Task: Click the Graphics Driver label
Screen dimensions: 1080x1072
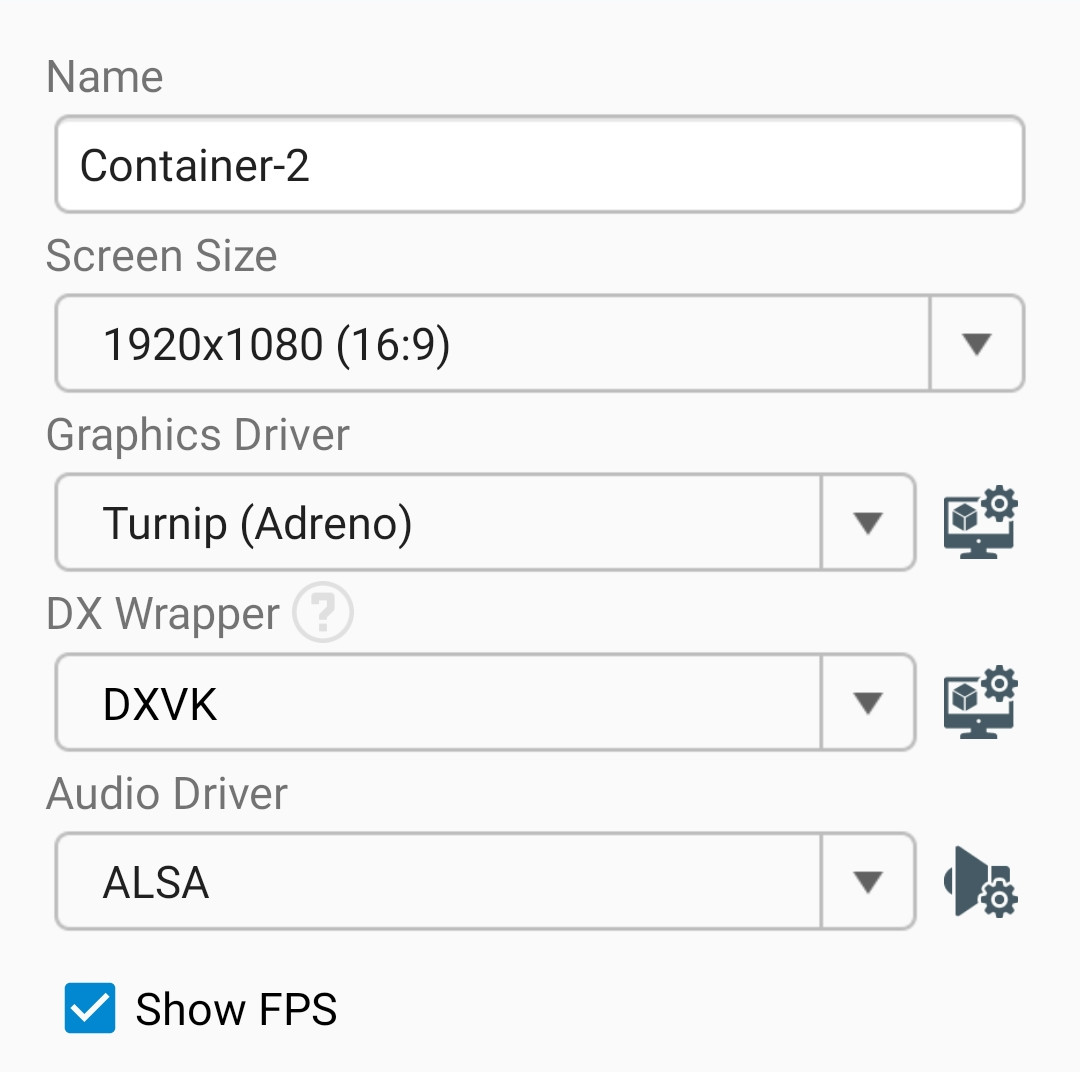Action: click(198, 435)
